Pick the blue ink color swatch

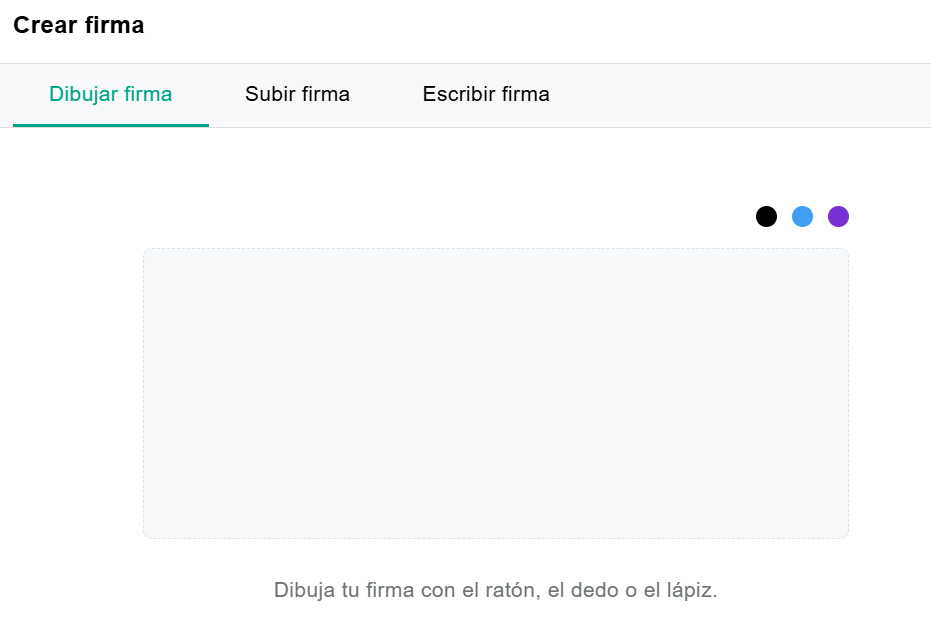pos(802,216)
